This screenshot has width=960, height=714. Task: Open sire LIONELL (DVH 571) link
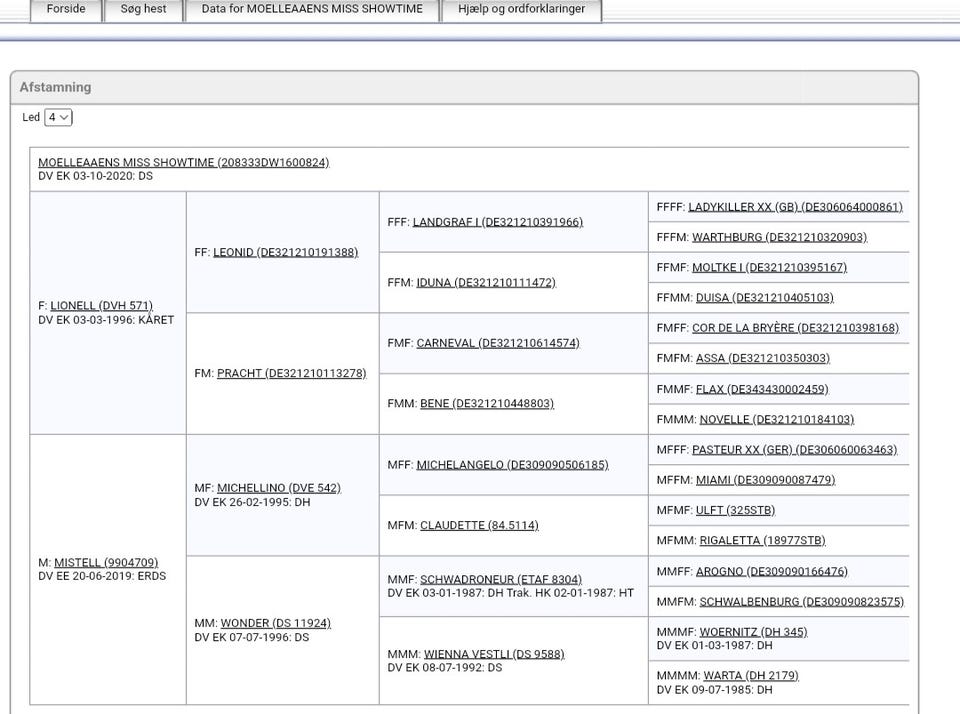[x=101, y=305]
